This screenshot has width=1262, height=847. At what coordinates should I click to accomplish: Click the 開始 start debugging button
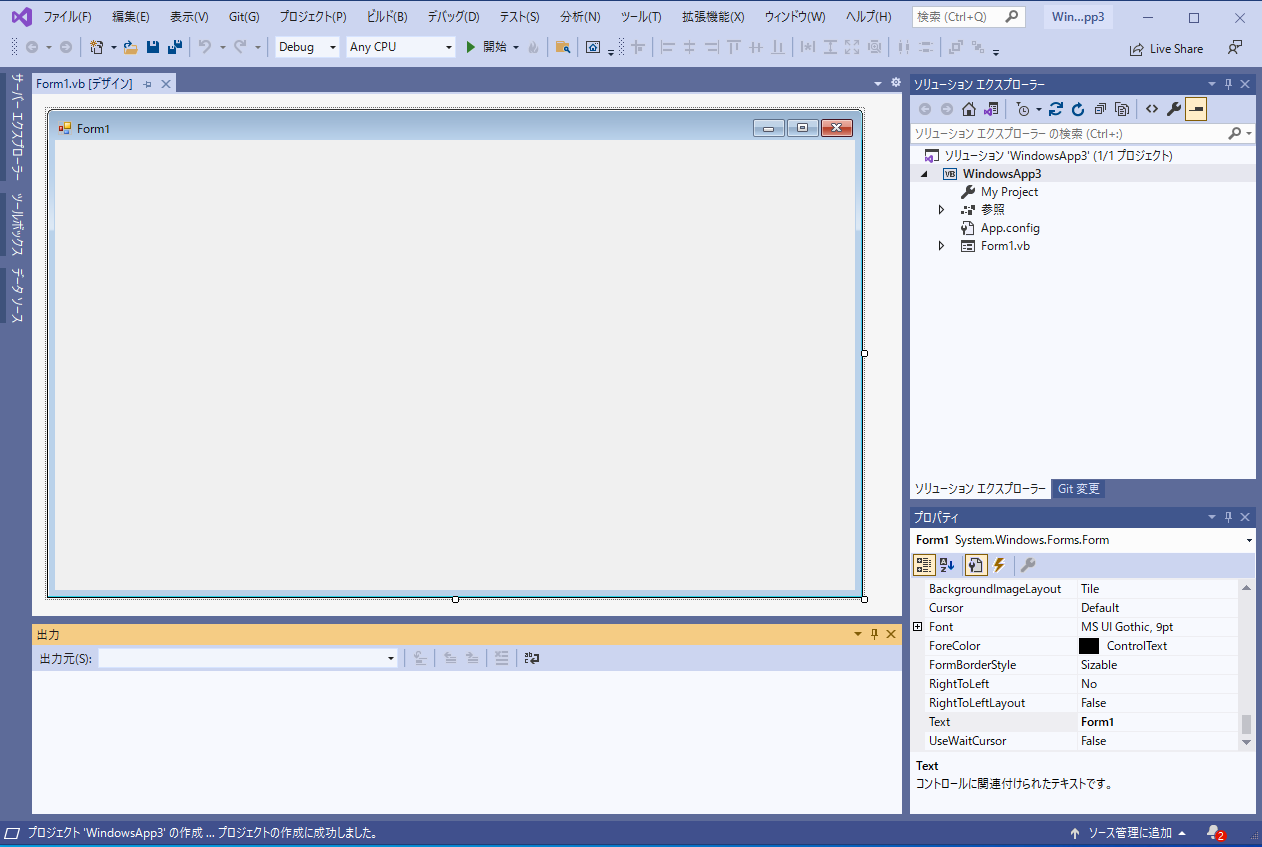(487, 47)
